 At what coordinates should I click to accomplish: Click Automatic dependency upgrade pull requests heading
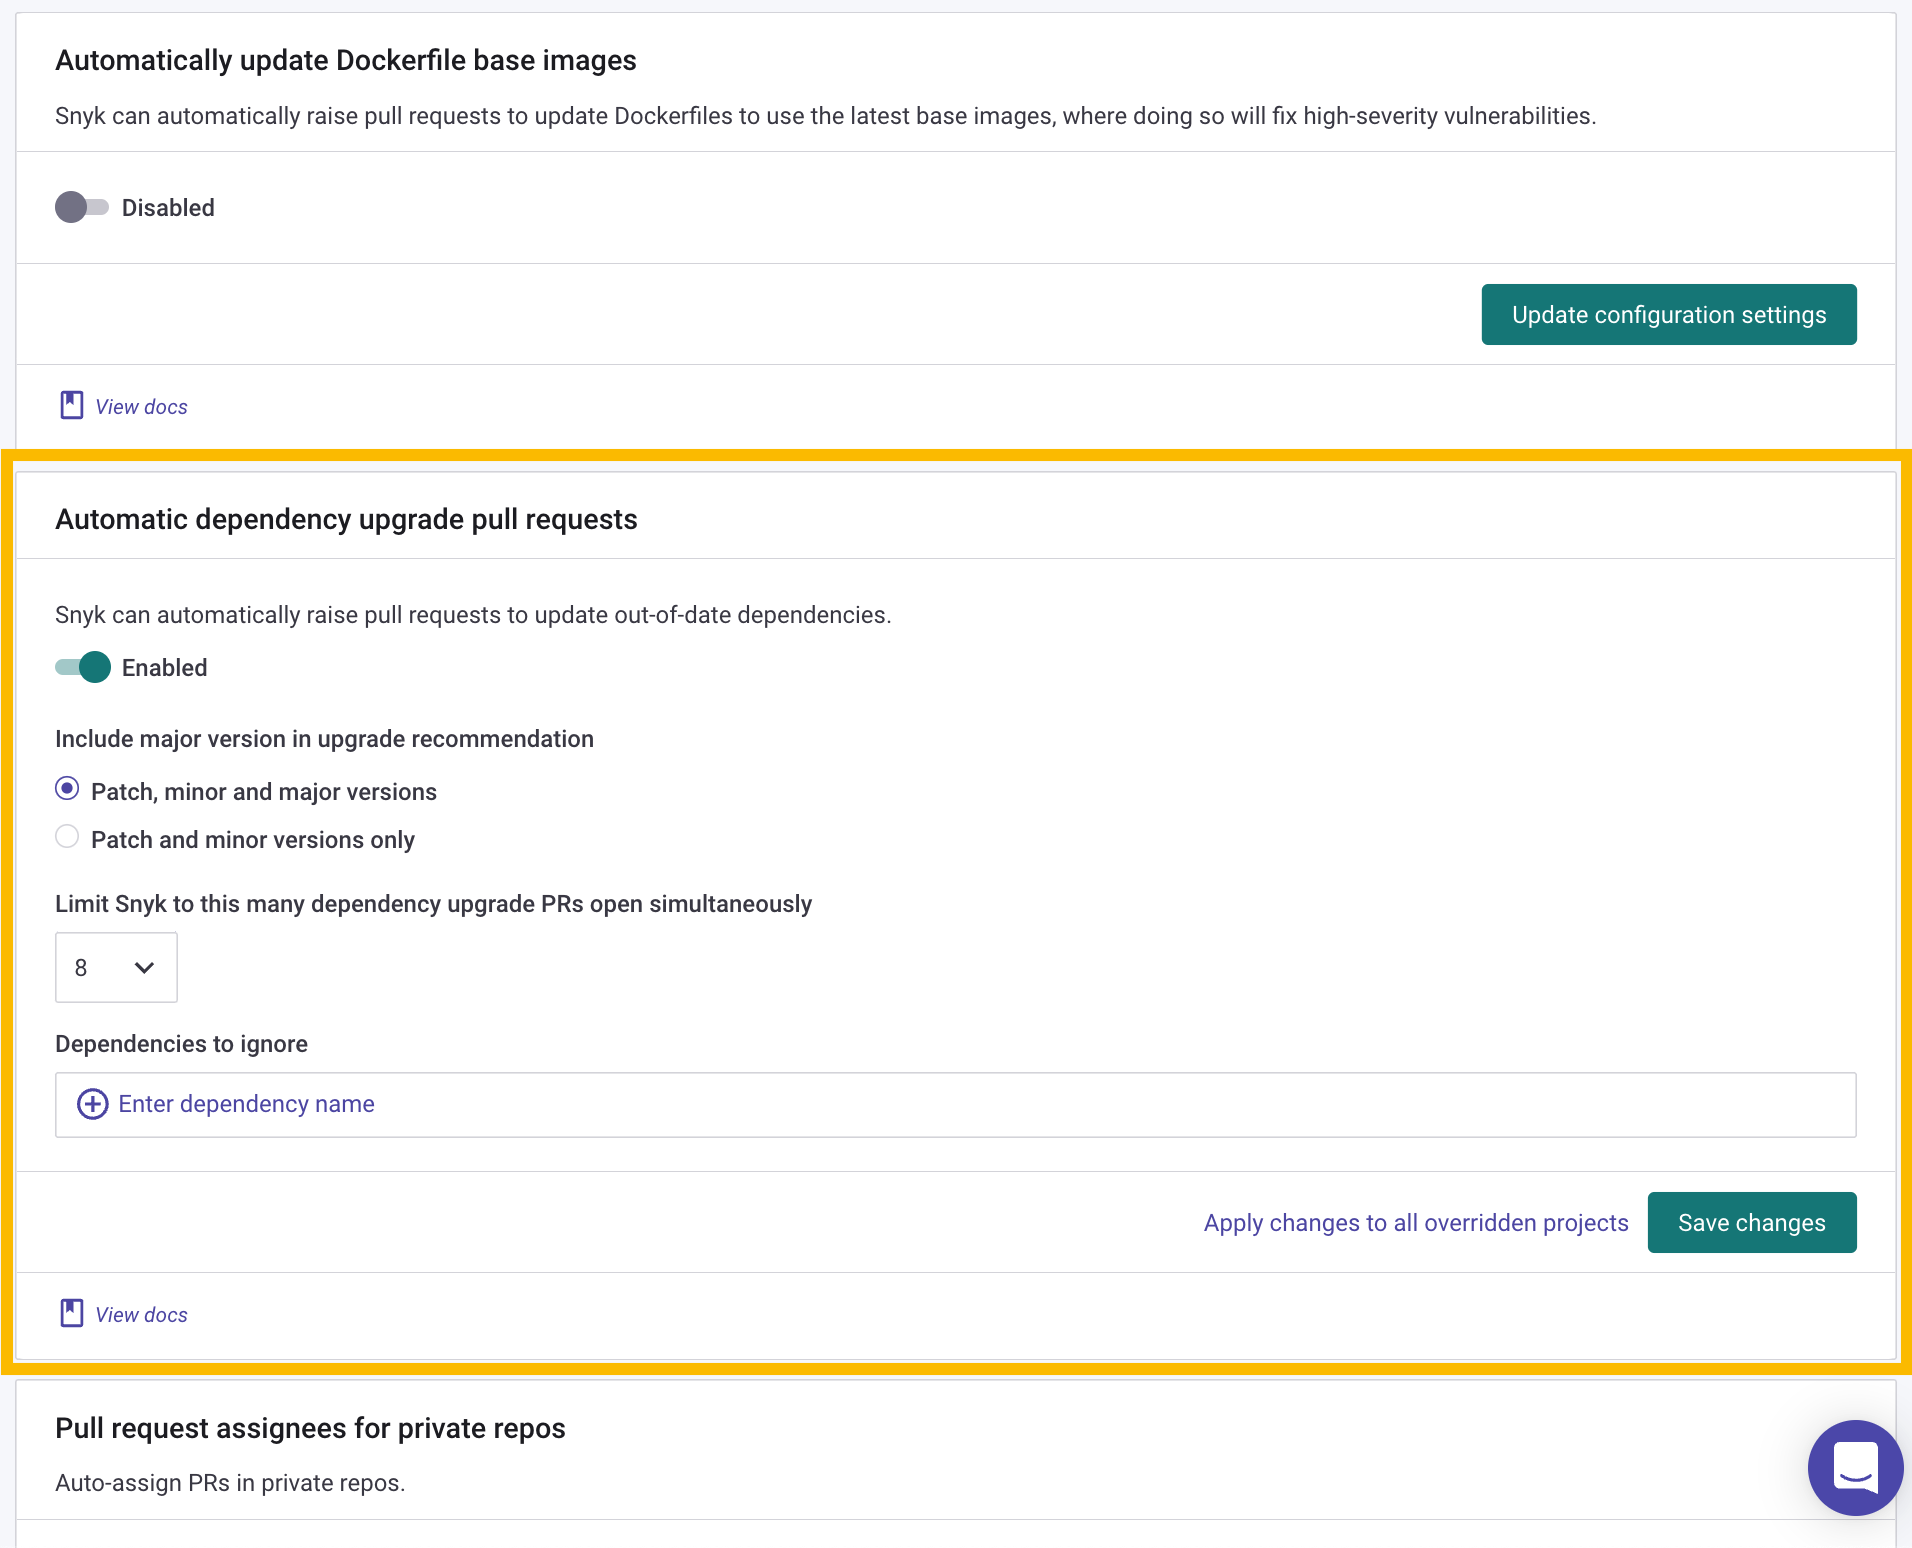tap(346, 519)
